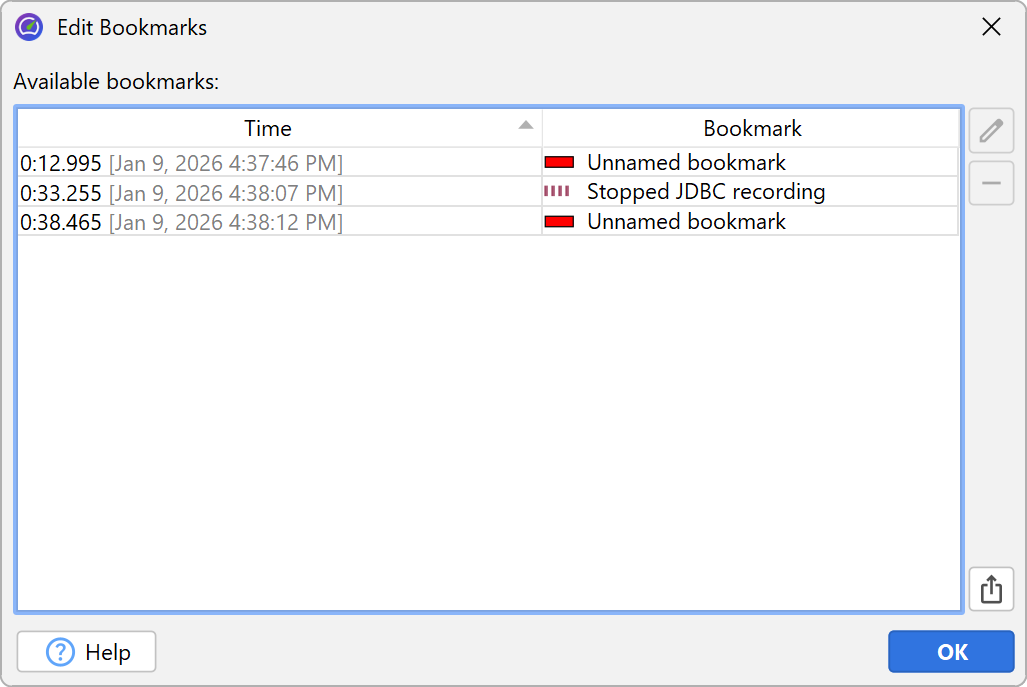This screenshot has width=1027, height=687.
Task: Click dashed marker of Stopped JDBC recording
Action: 557,191
